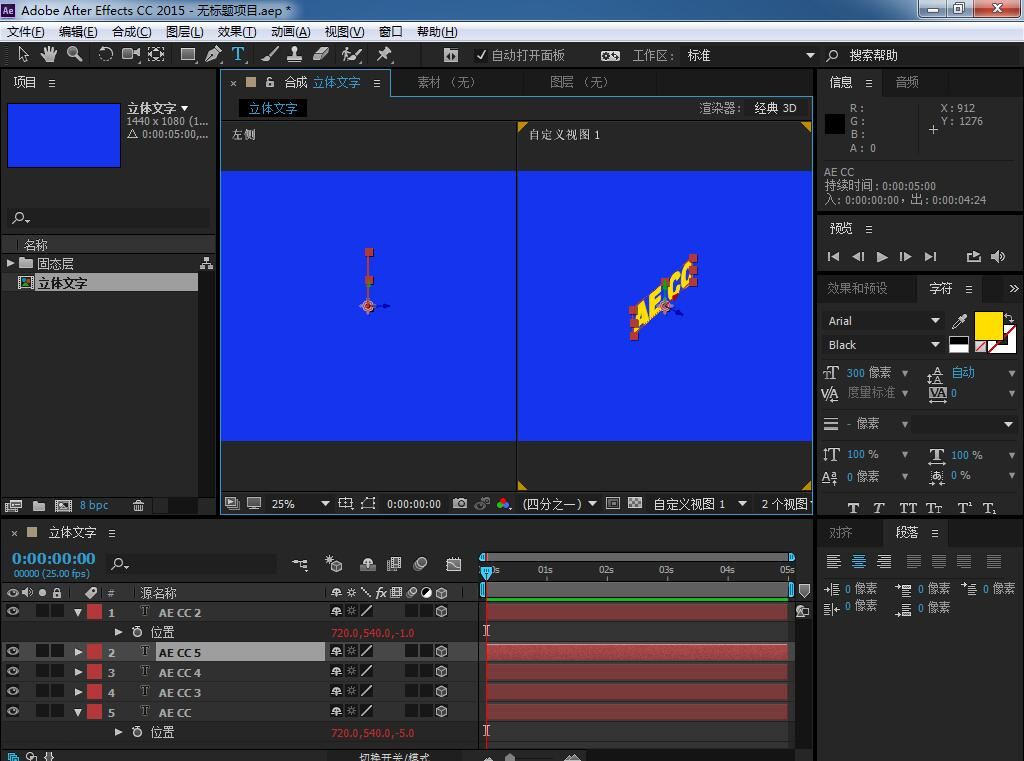Image resolution: width=1024 pixels, height=761 pixels.
Task: Jump to the first frame
Action: 833,257
